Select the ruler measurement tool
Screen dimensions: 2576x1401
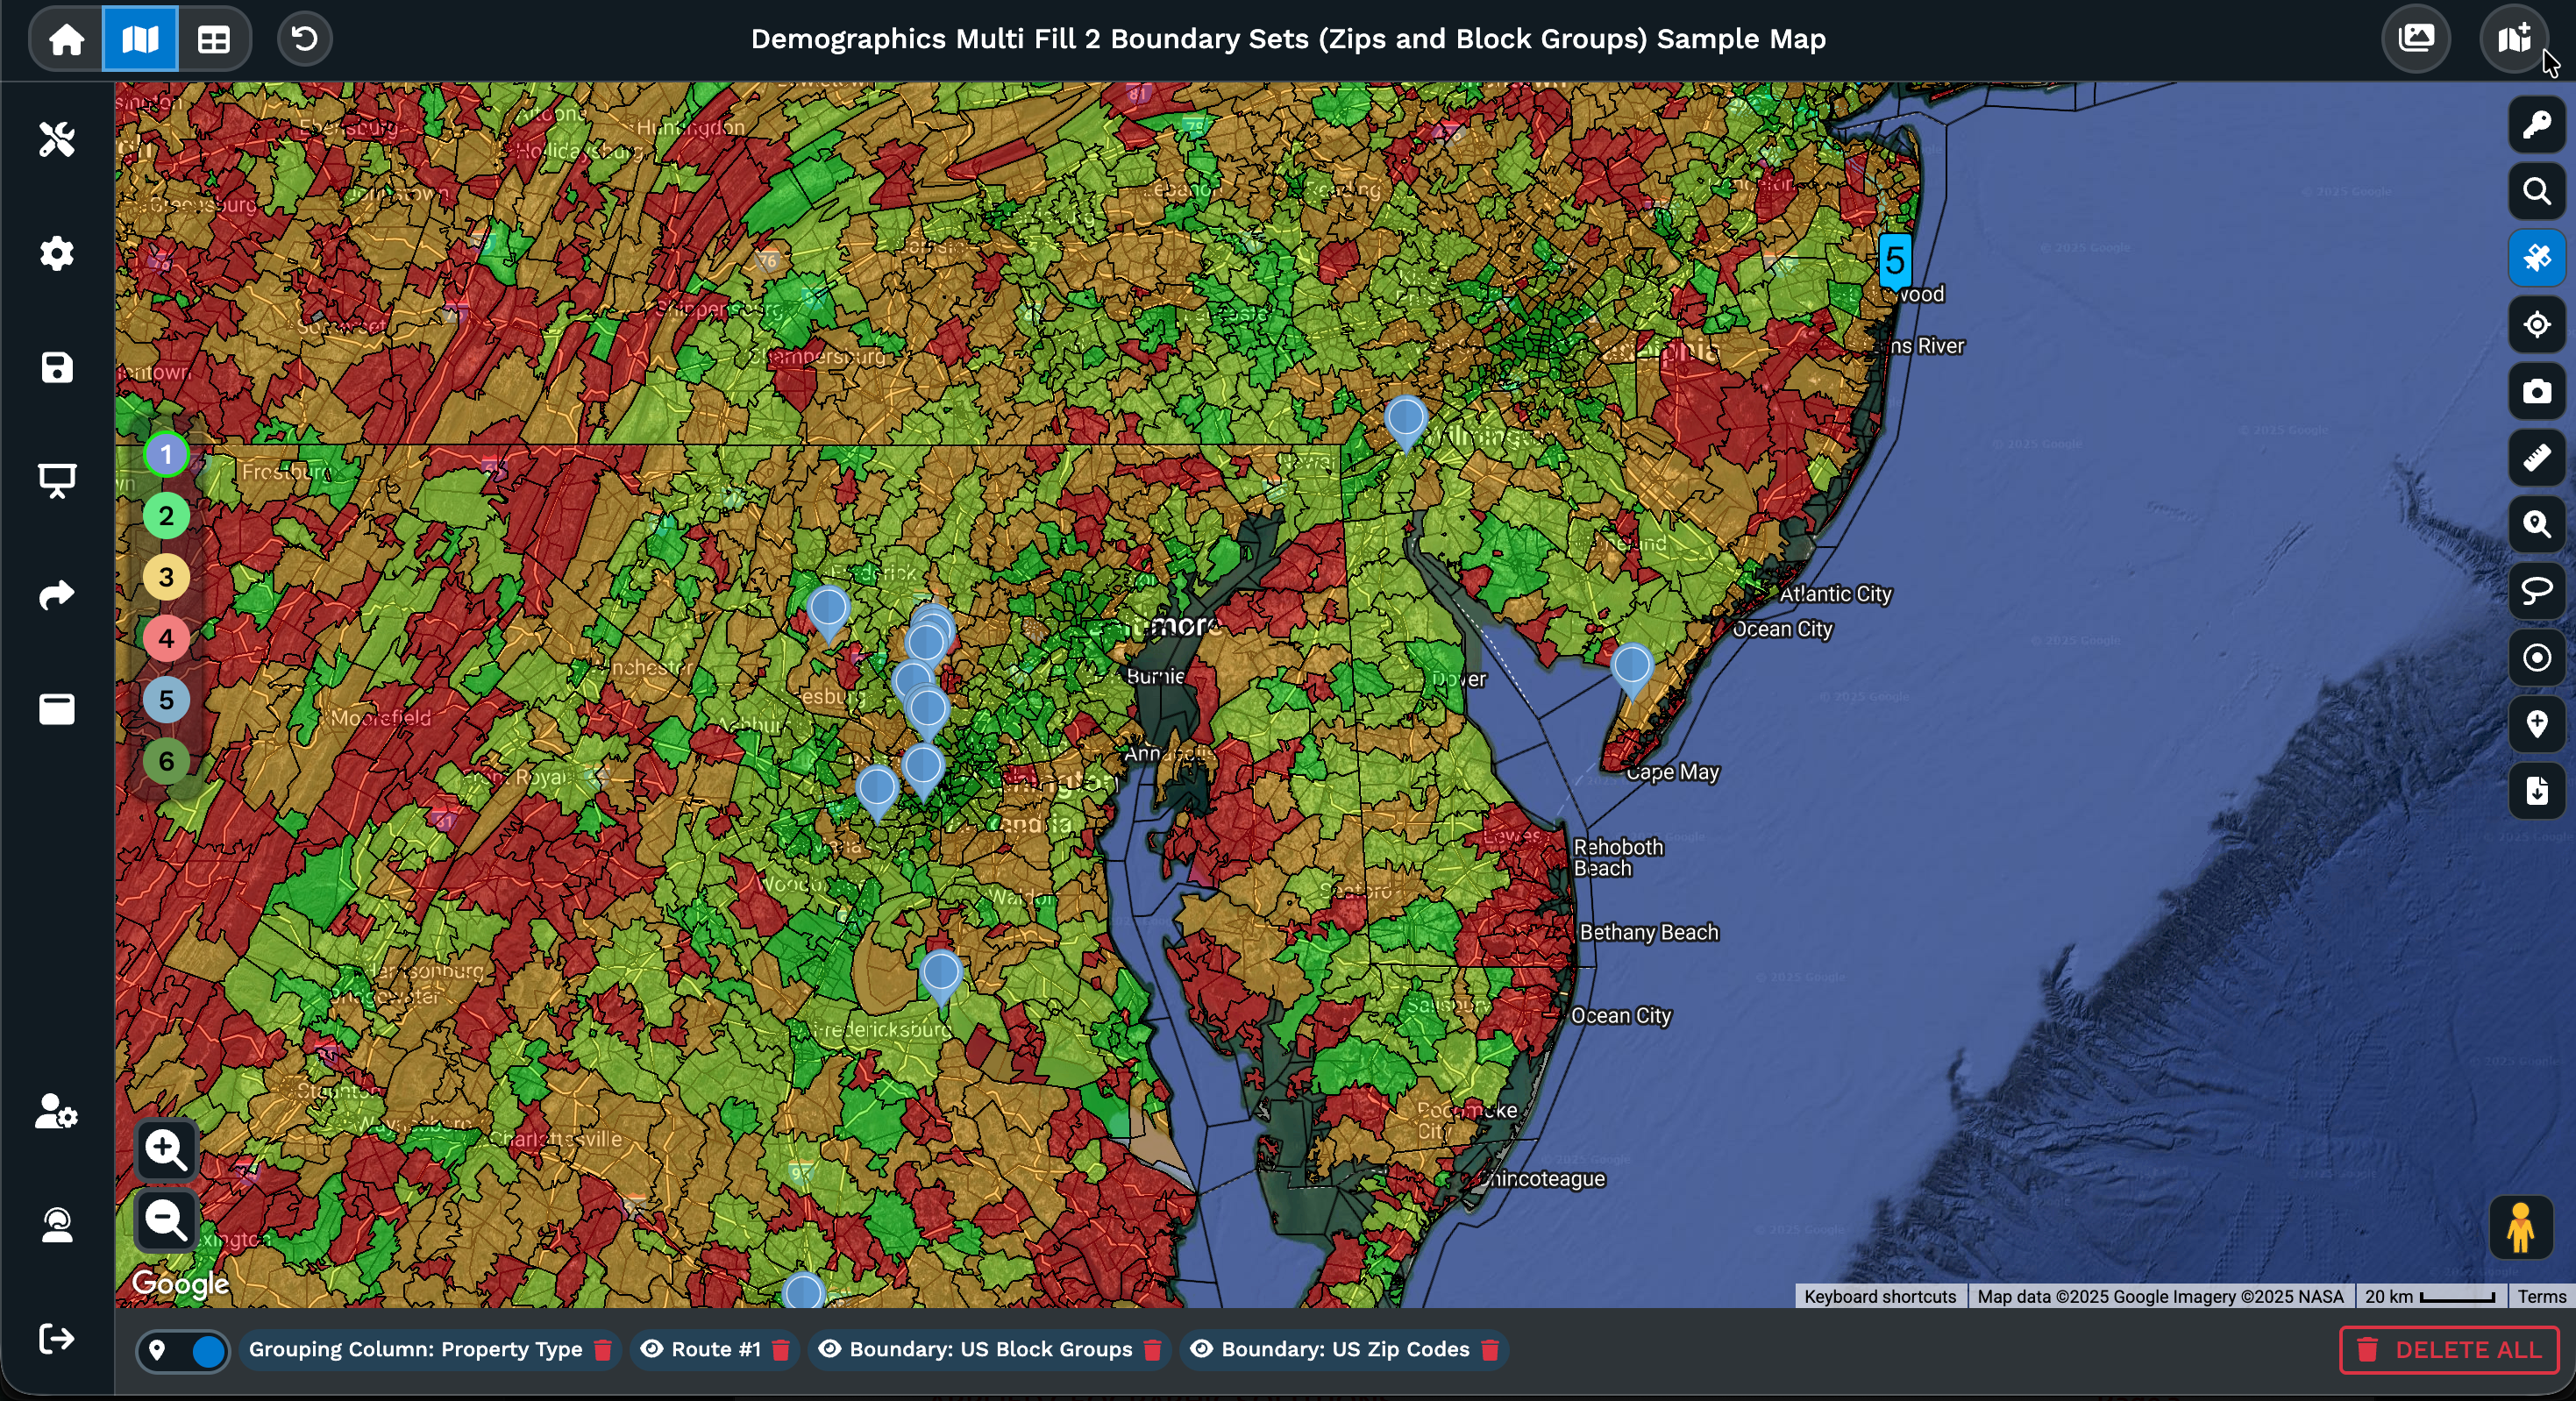2536,459
